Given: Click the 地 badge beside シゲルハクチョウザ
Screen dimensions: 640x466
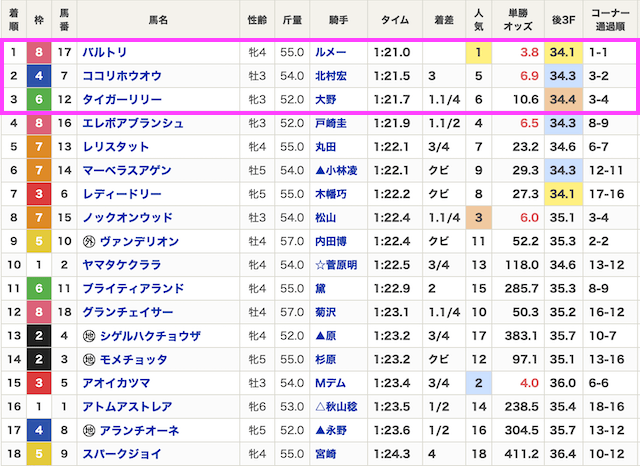Looking at the screenshot, I should click(x=89, y=336).
